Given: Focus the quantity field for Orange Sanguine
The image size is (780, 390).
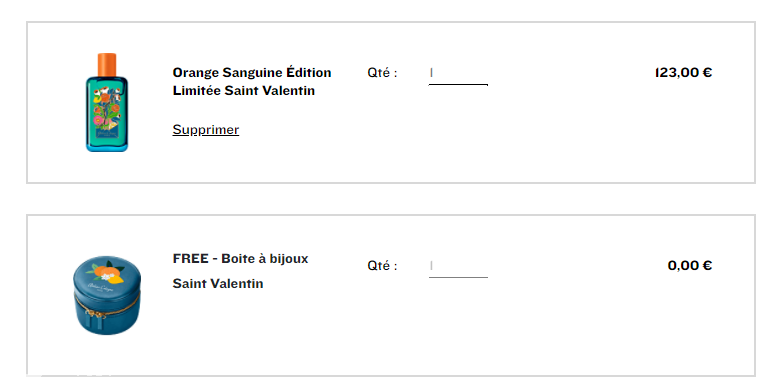Looking at the screenshot, I should tap(458, 73).
